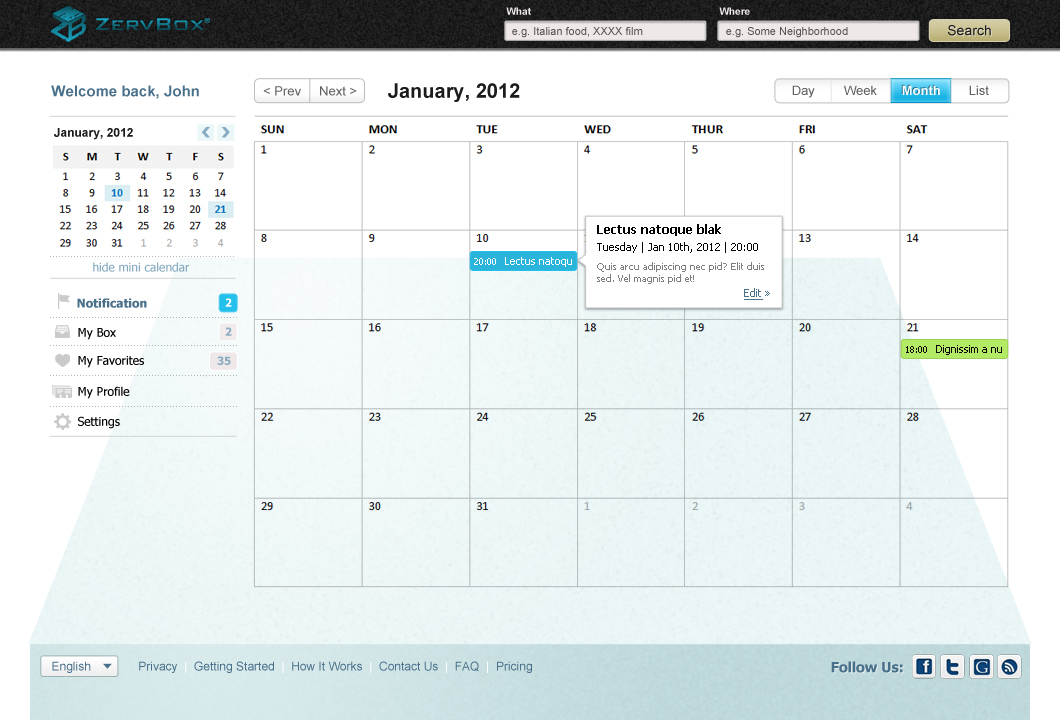This screenshot has height=720, width=1060.
Task: Switch to Week view
Action: [x=860, y=91]
